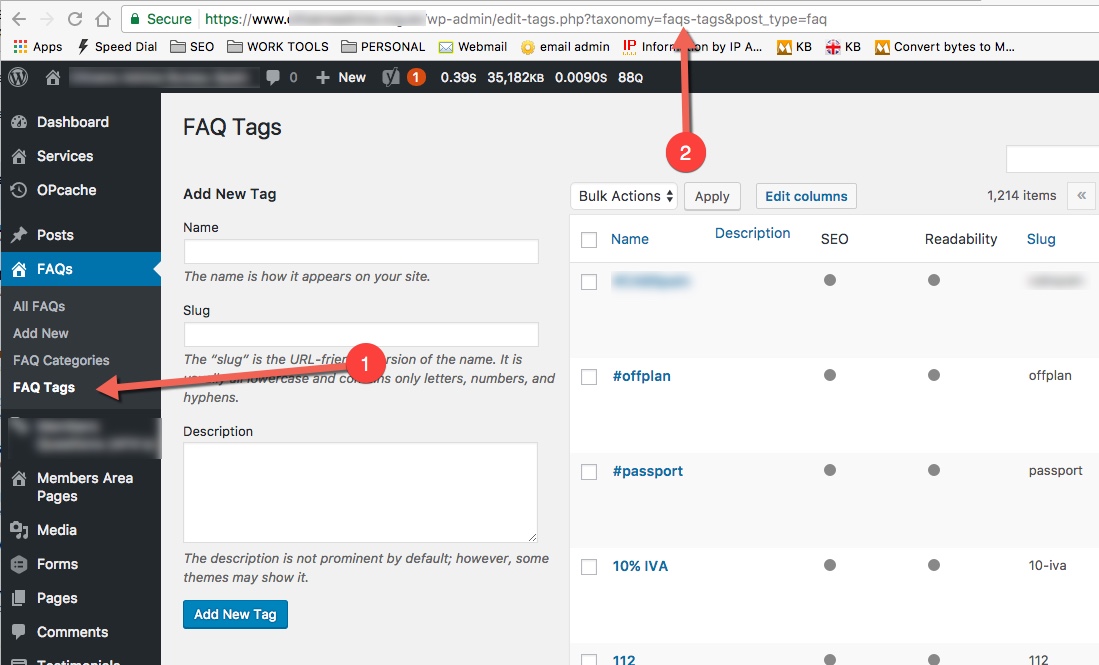Open Members Area Pages in sidebar
This screenshot has width=1099, height=665.
click(85, 487)
